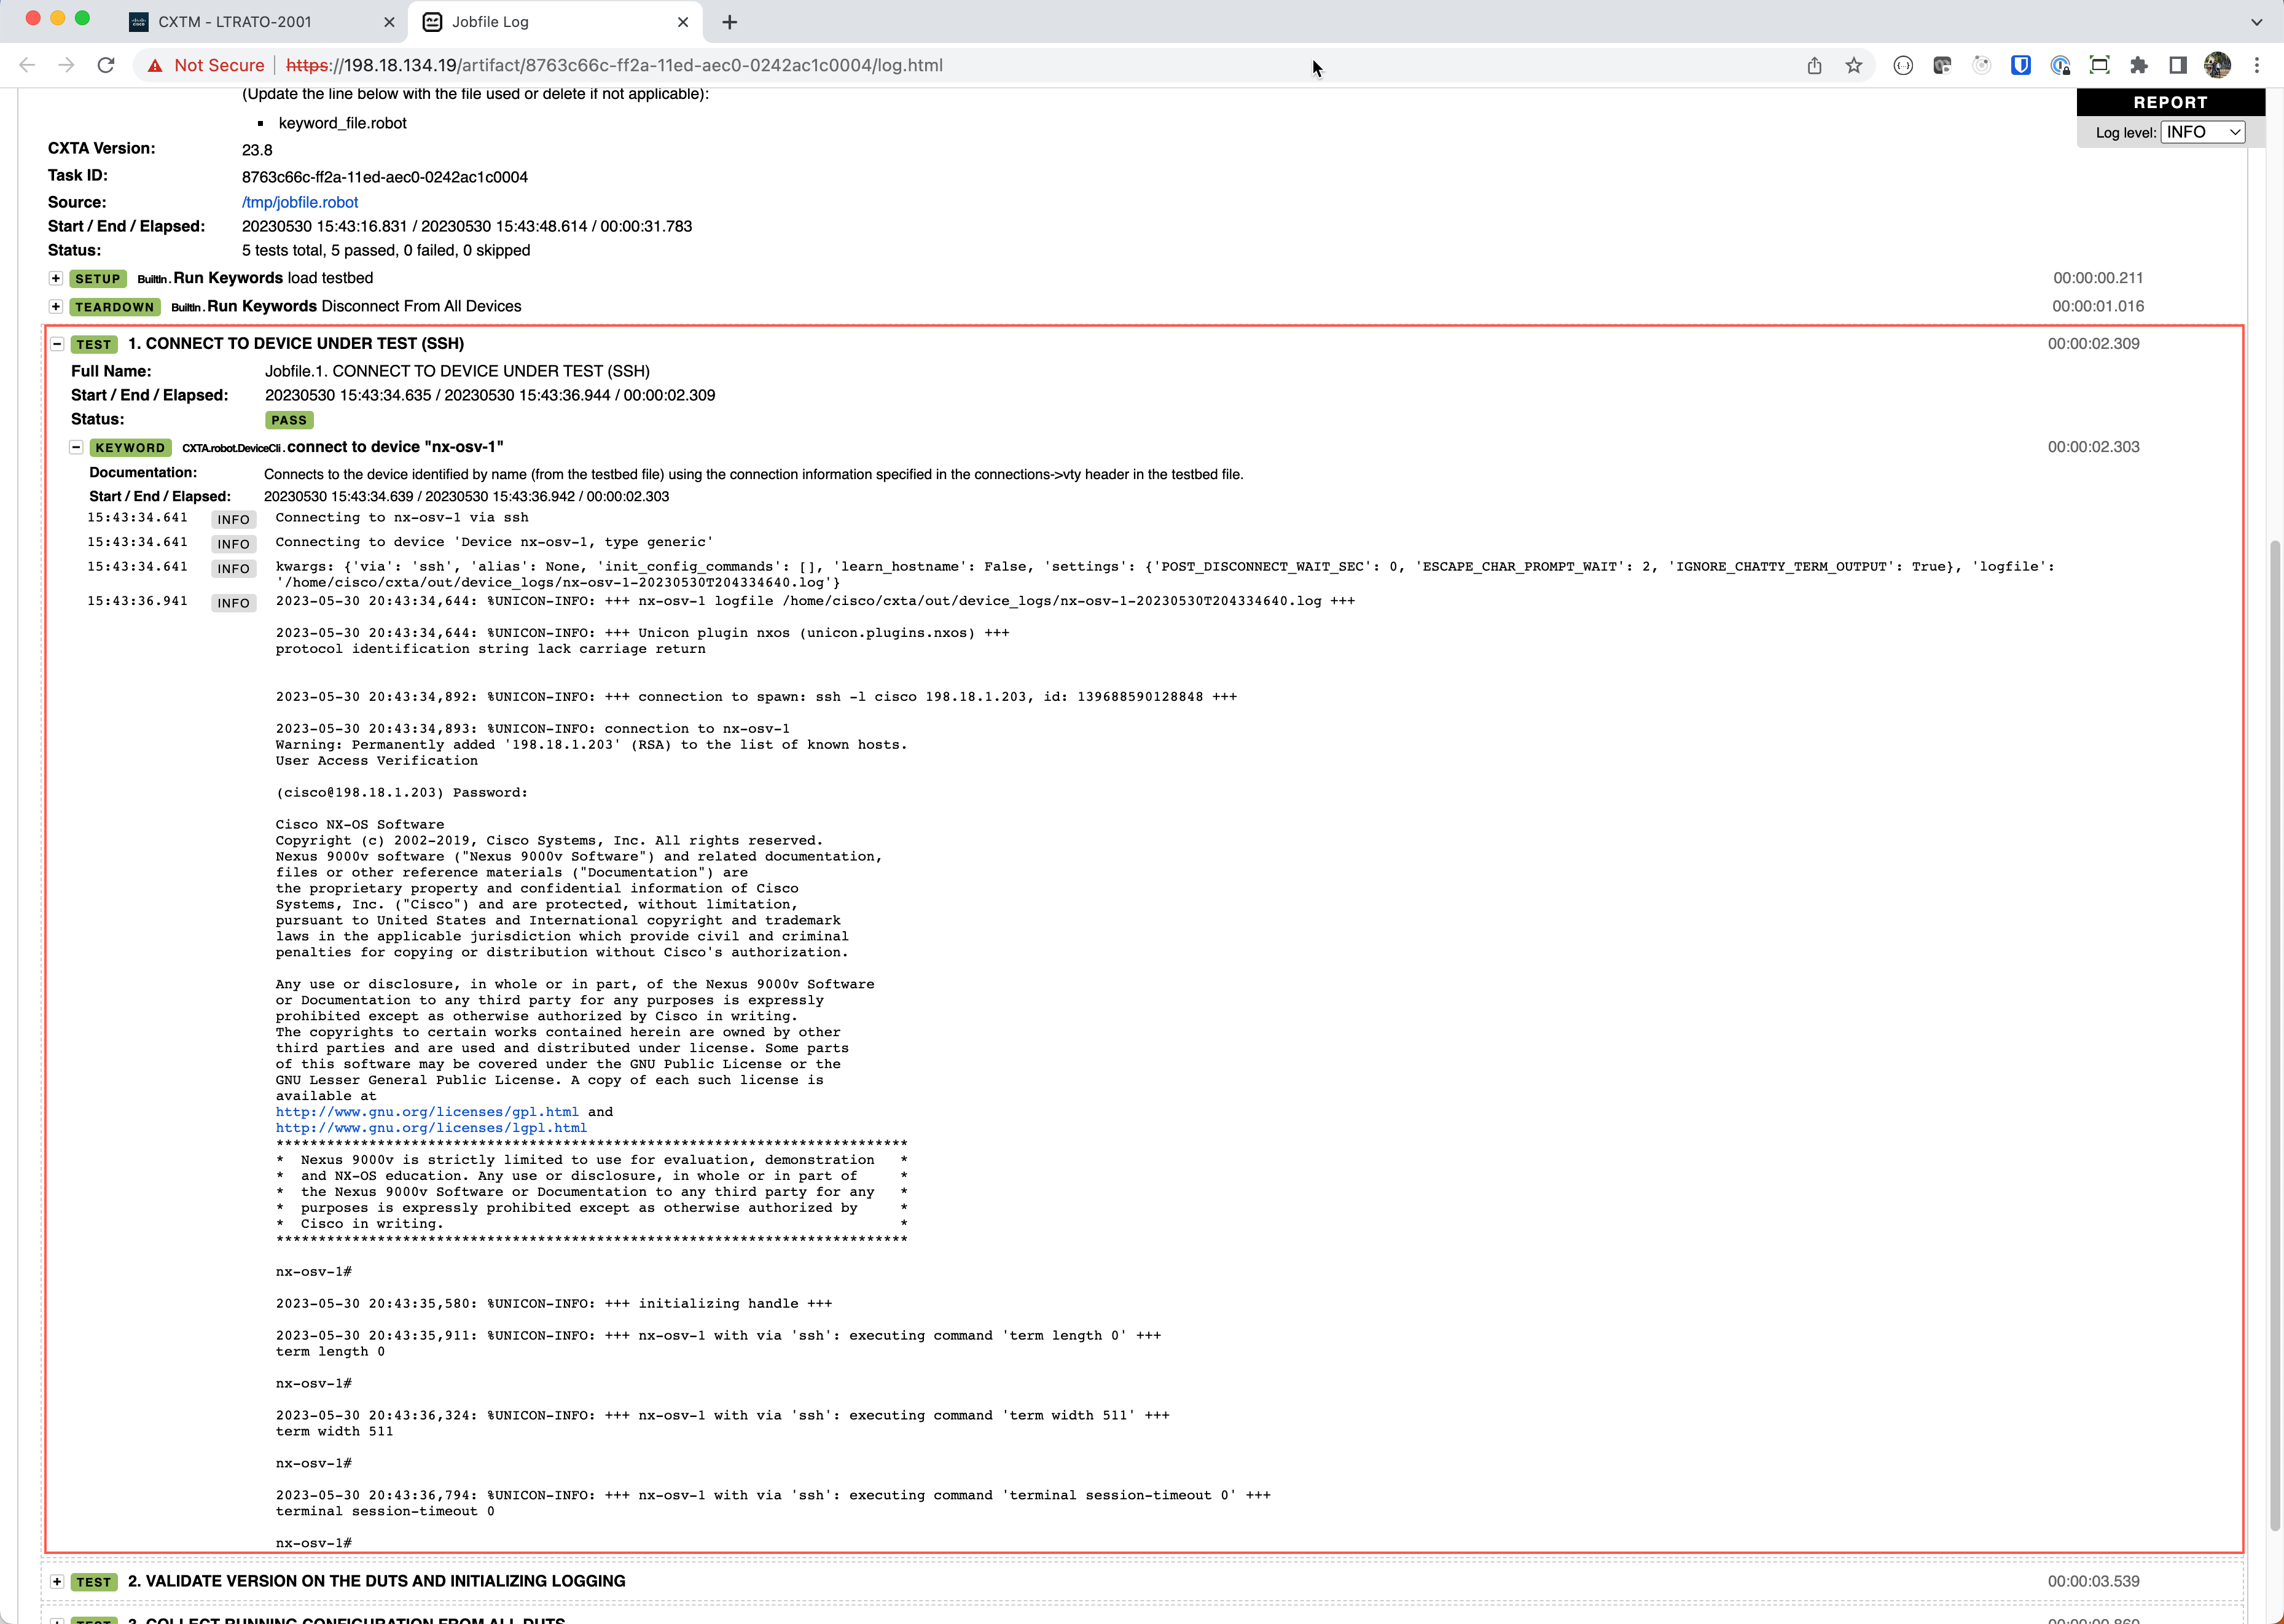Toggle the browser side panel
Screen dimensions: 2284x1624
(x=2178, y=65)
